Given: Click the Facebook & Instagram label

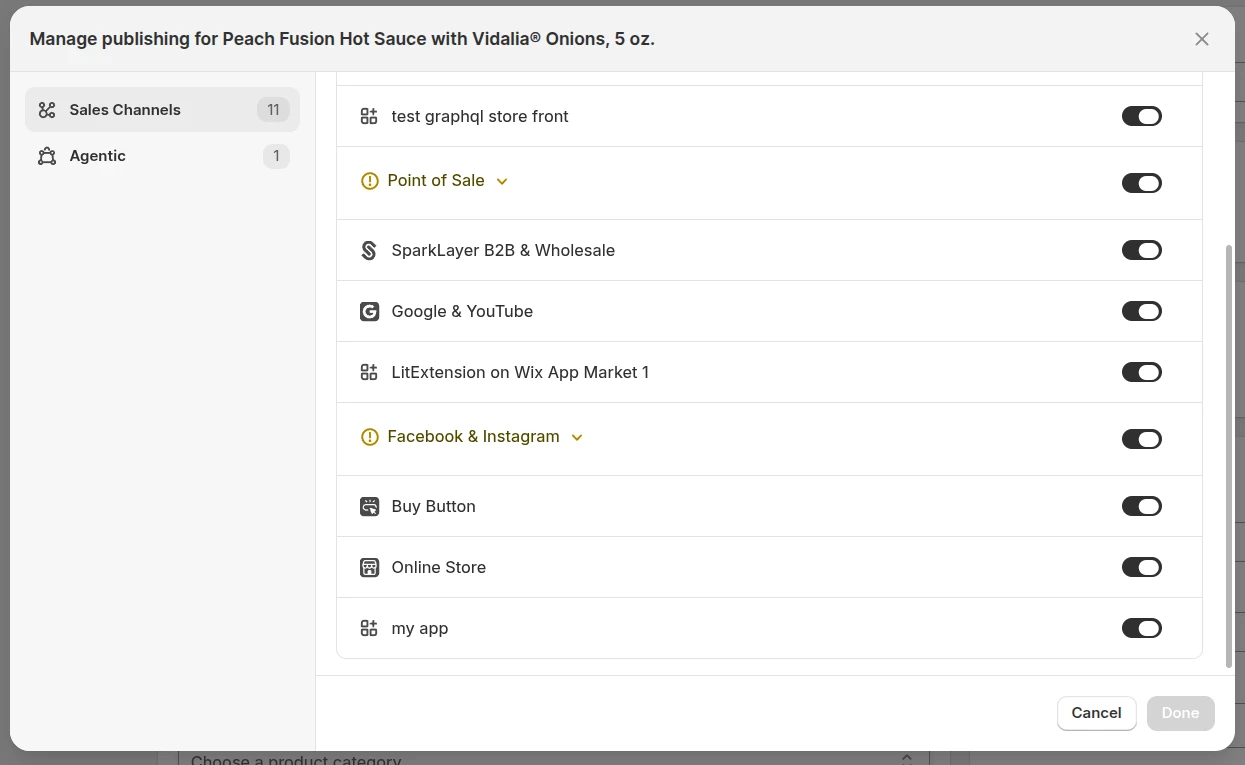Looking at the screenshot, I should 473,436.
